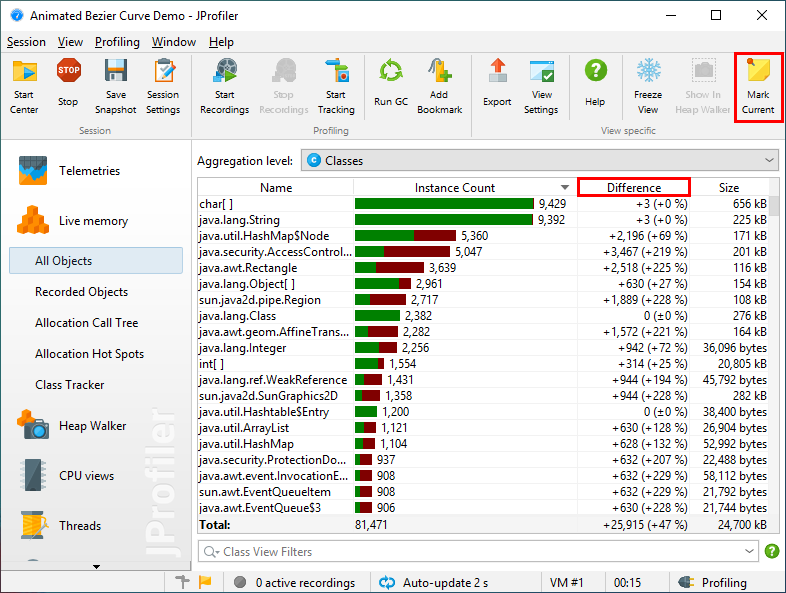Select the char[ ] row

(483, 204)
